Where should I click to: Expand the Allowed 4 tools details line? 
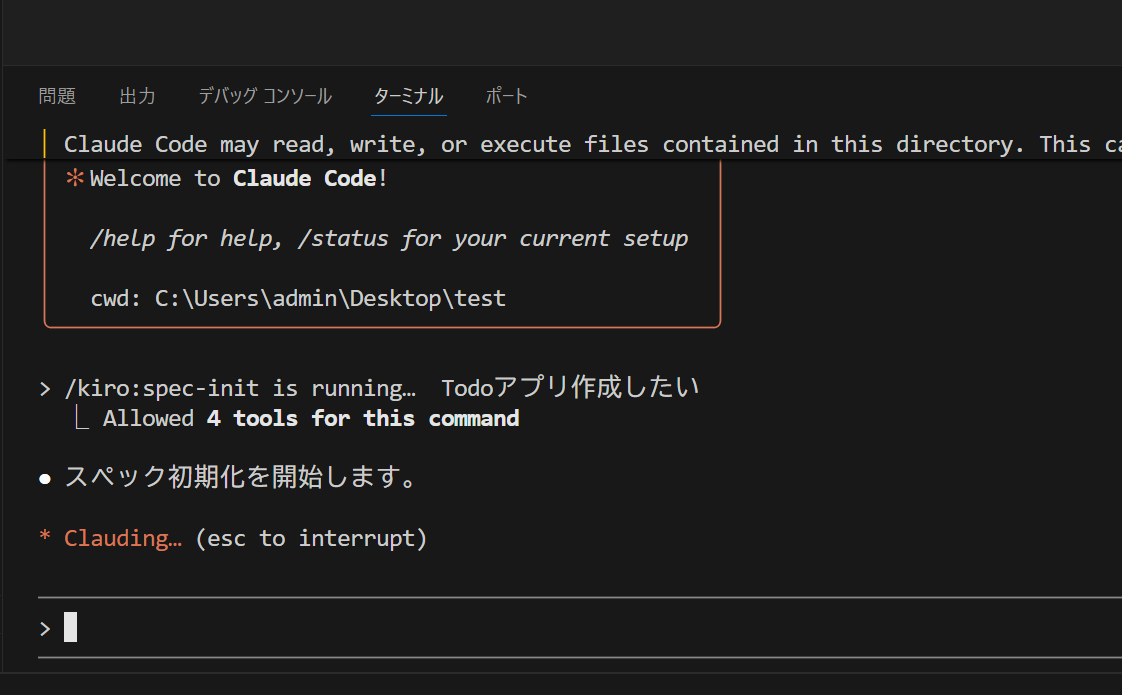(x=310, y=418)
